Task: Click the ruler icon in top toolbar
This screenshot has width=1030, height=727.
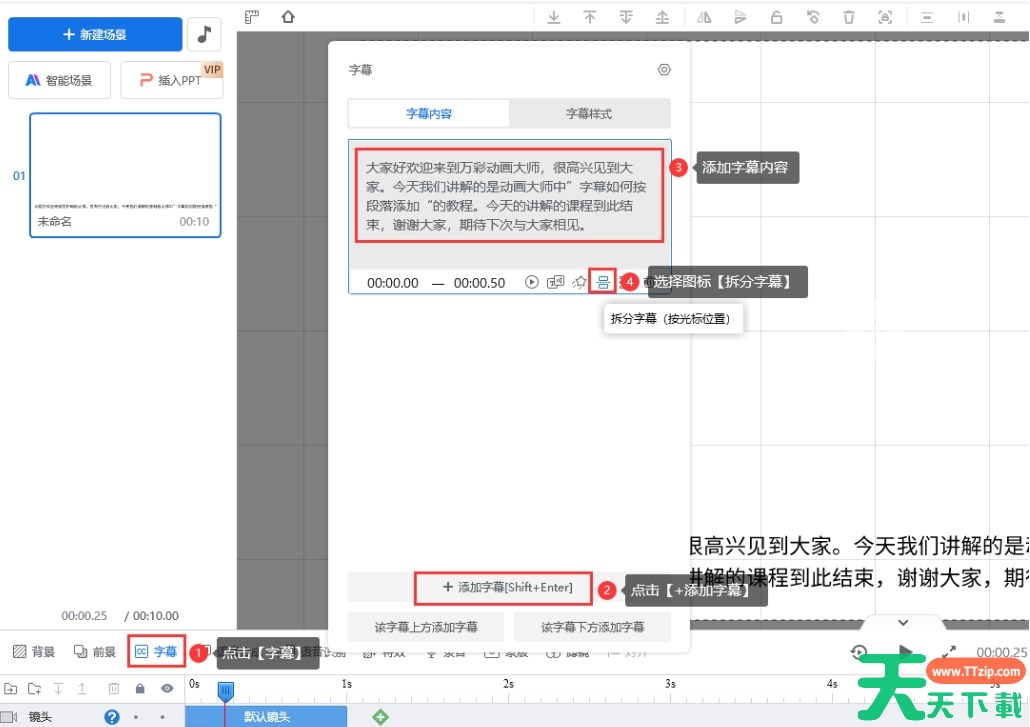Action: pos(252,16)
